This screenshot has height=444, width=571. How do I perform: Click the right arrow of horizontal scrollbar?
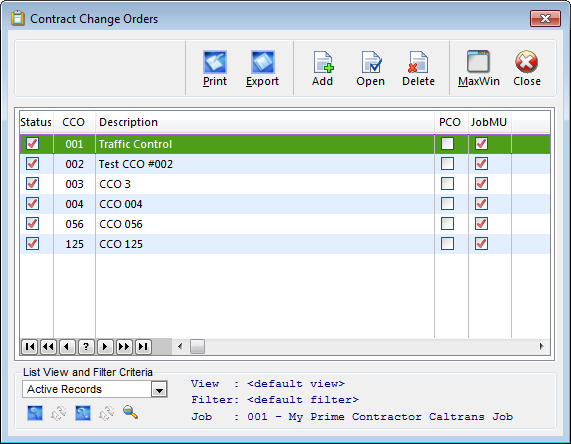coord(542,346)
